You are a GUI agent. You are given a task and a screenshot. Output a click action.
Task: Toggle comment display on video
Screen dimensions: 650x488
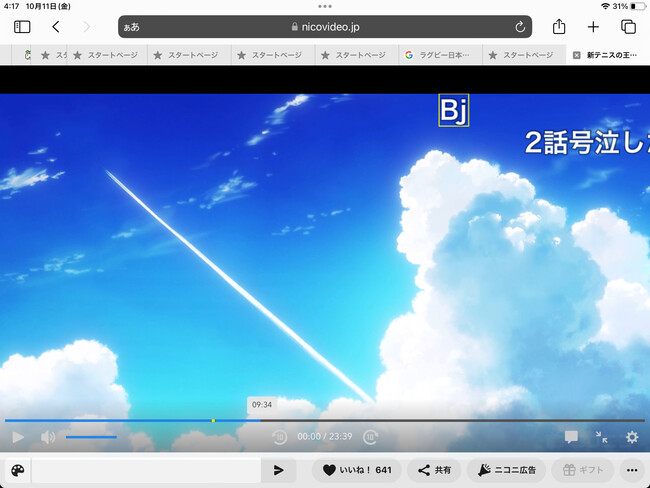coord(571,437)
